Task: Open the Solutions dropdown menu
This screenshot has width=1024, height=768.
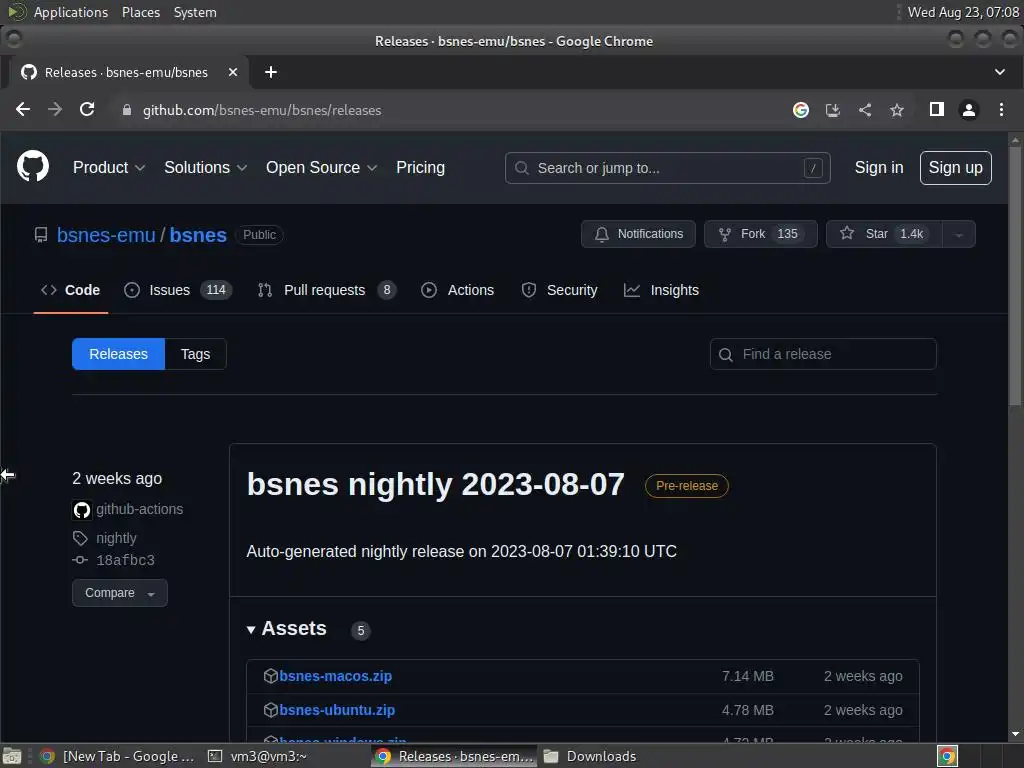Action: (206, 168)
